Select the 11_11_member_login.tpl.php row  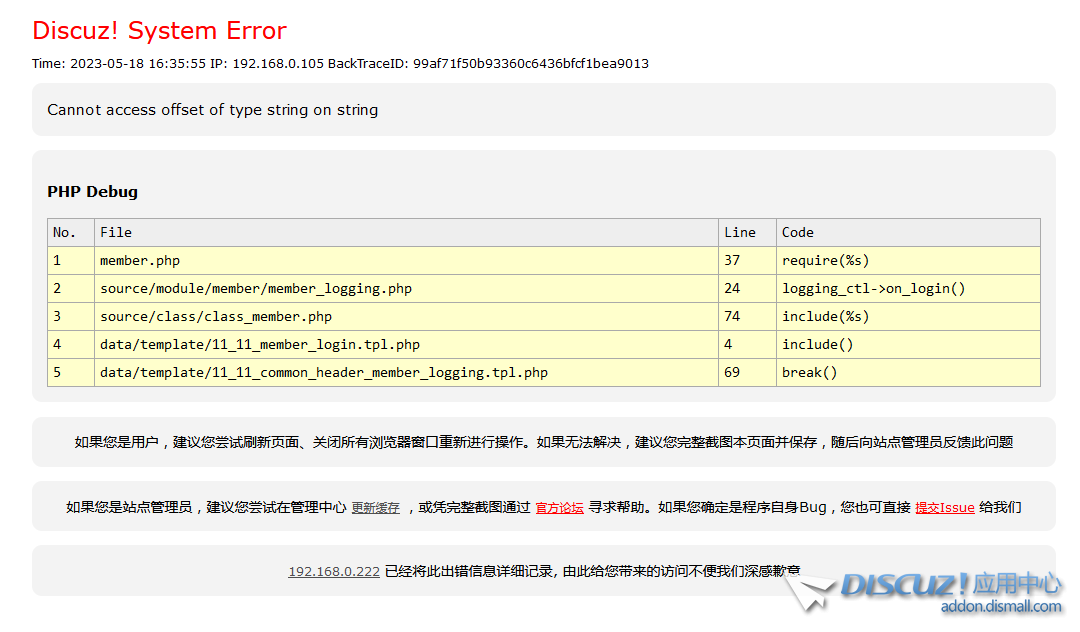click(259, 344)
